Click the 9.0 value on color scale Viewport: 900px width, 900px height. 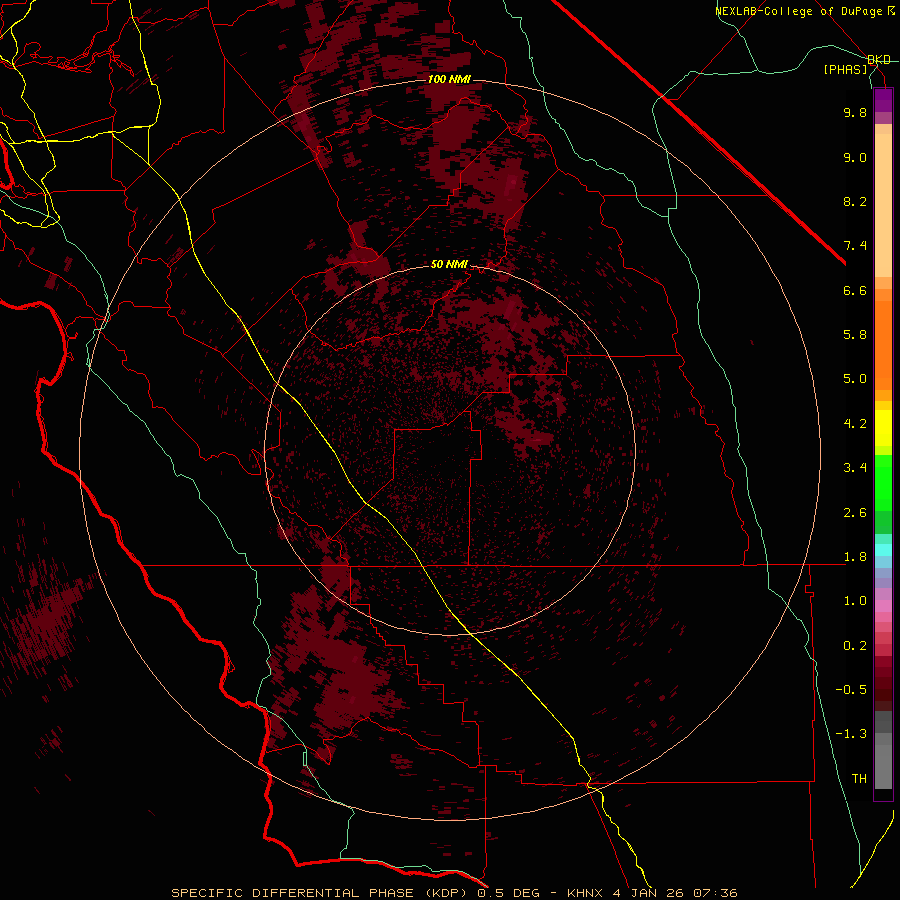point(855,157)
